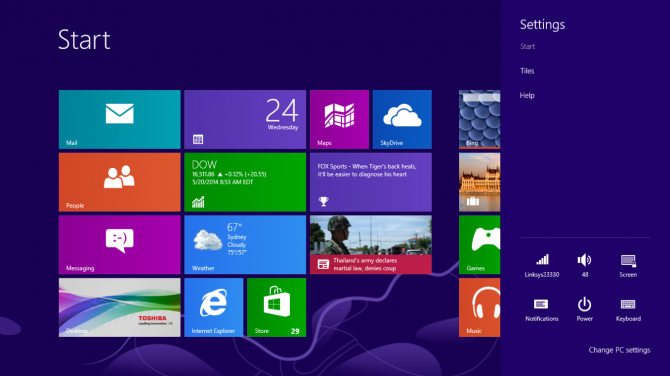Open the DOW finance tile
The image size is (670, 376).
[x=245, y=182]
